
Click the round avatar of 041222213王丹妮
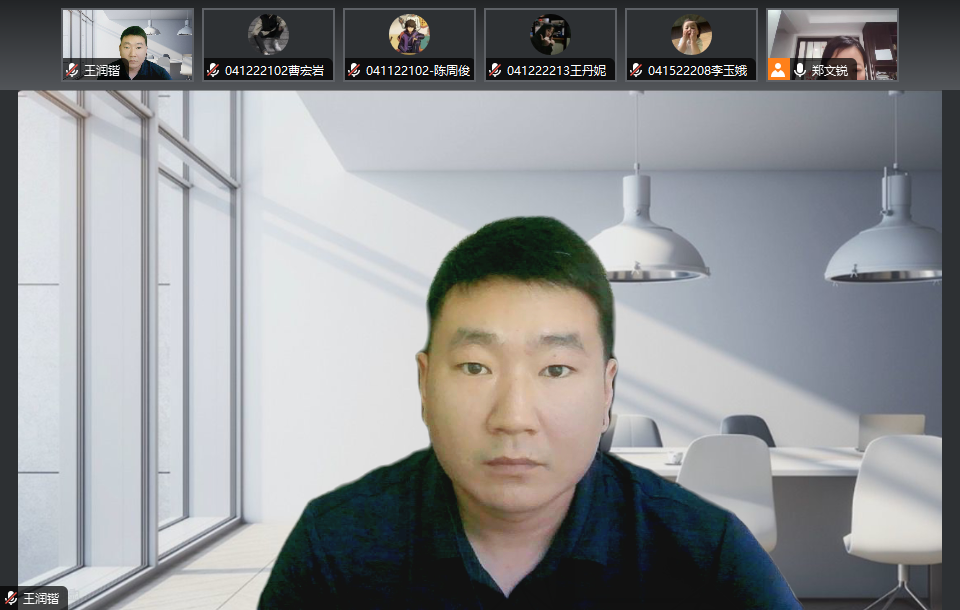coord(550,34)
